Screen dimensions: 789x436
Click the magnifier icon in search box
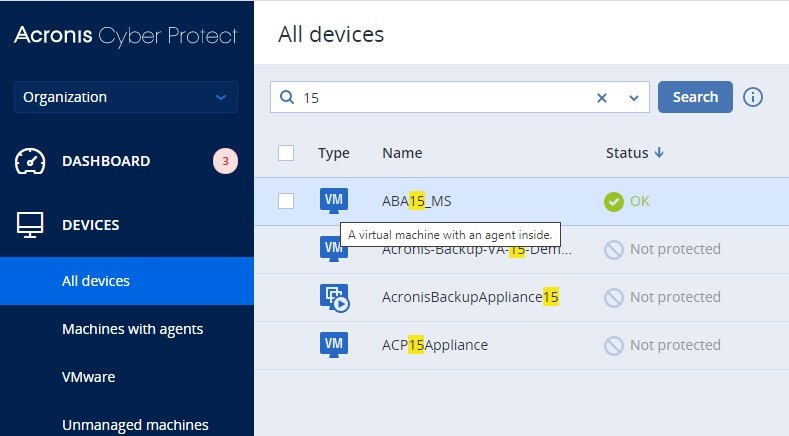coord(287,97)
